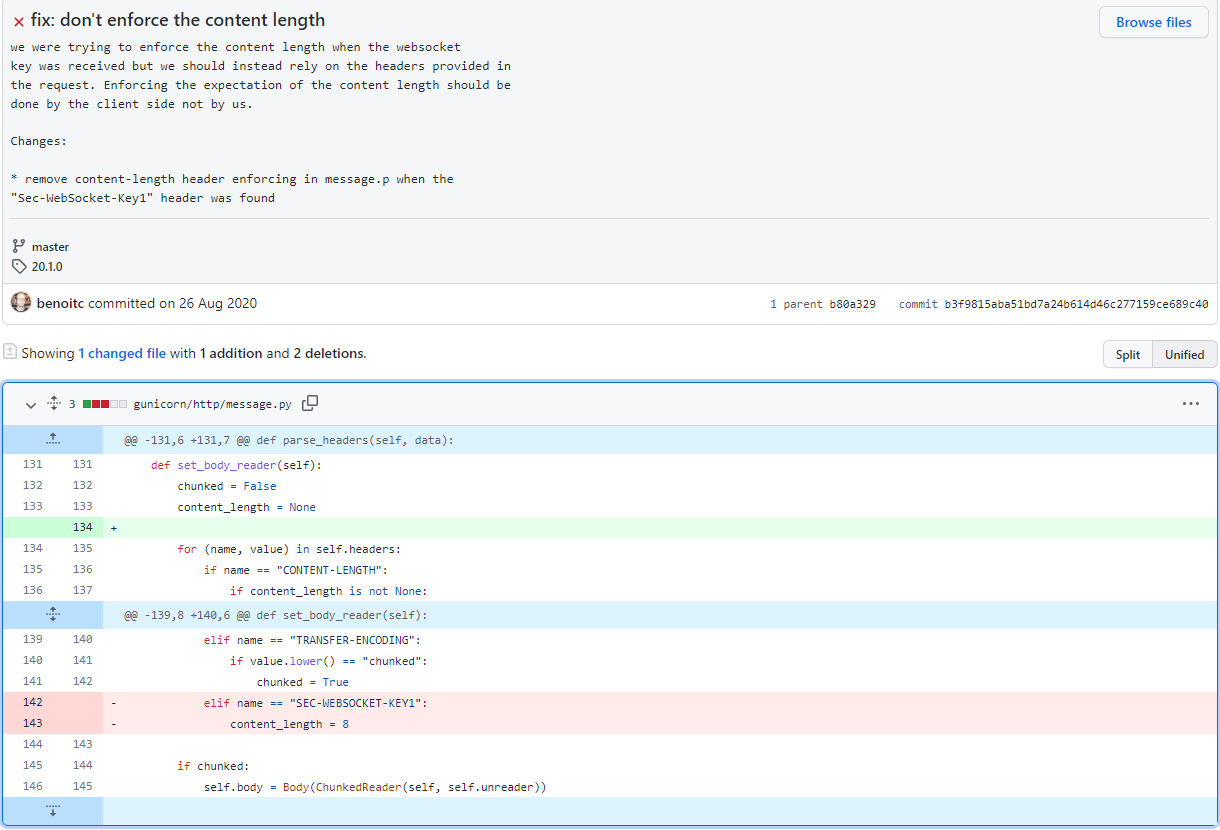The image size is (1220, 830).
Task: Select line number 134 in the diff
Action: [83, 527]
